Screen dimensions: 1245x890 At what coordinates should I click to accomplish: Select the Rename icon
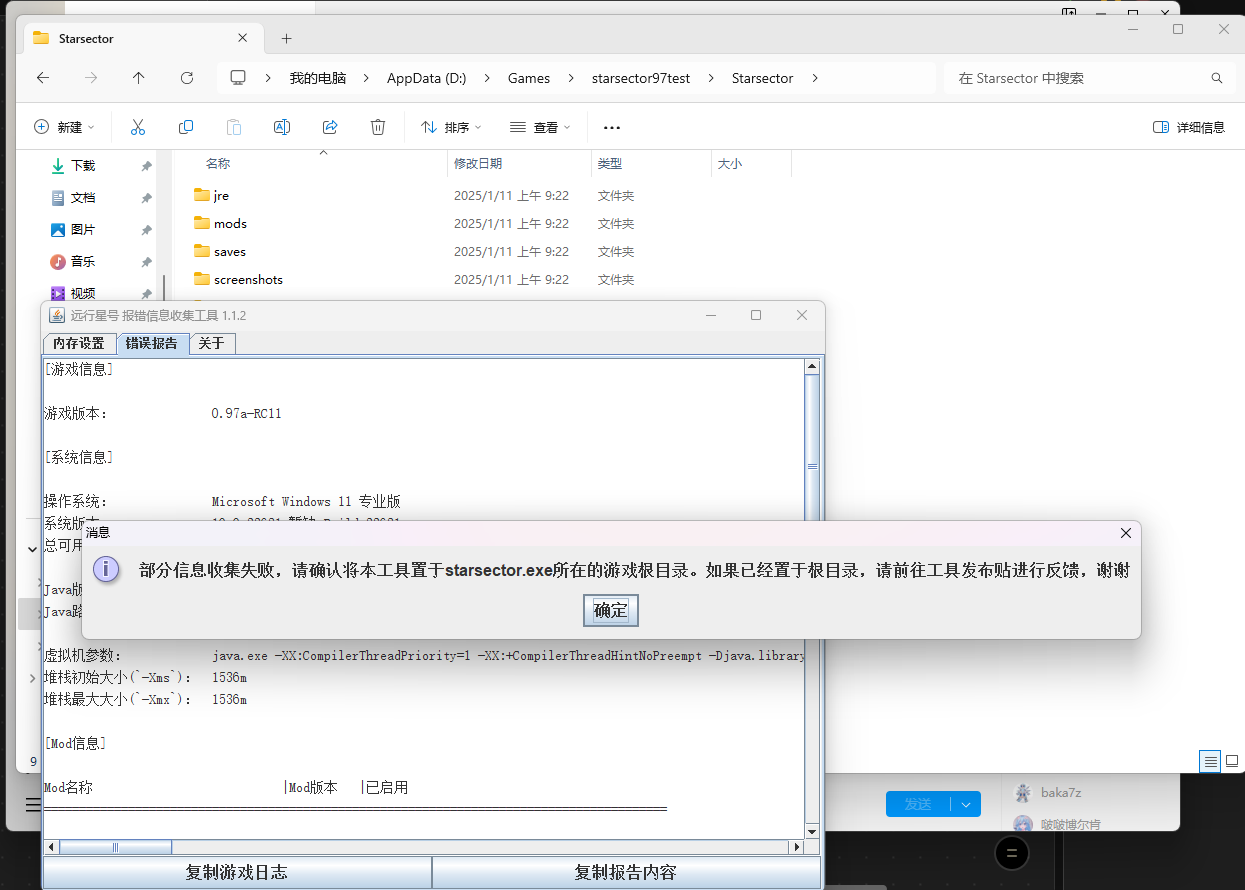(281, 127)
